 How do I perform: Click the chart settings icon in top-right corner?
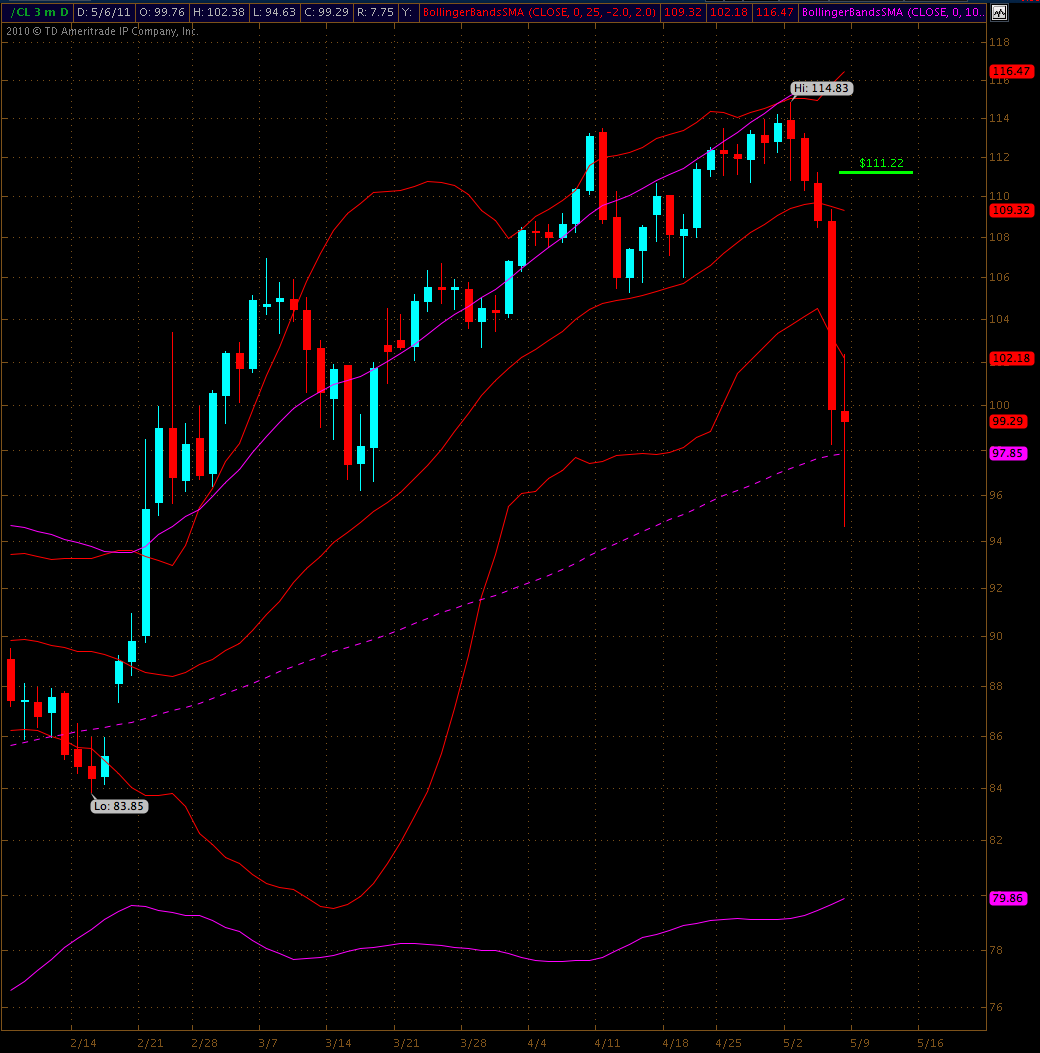999,12
